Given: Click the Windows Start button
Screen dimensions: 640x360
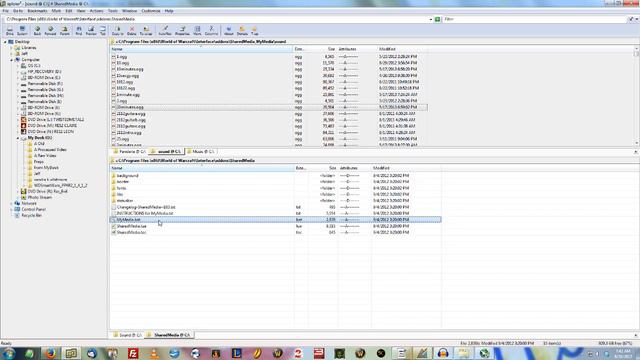Looking at the screenshot, I should pos(8,353).
